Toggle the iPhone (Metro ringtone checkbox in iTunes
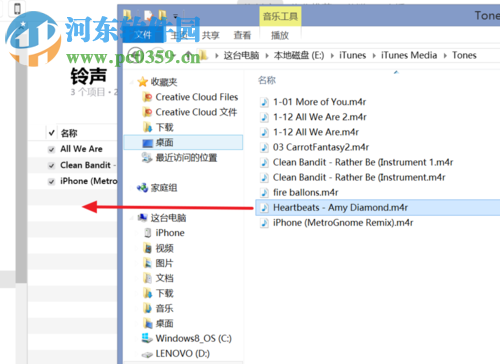The width and height of the screenshot is (500, 364). tap(51, 182)
